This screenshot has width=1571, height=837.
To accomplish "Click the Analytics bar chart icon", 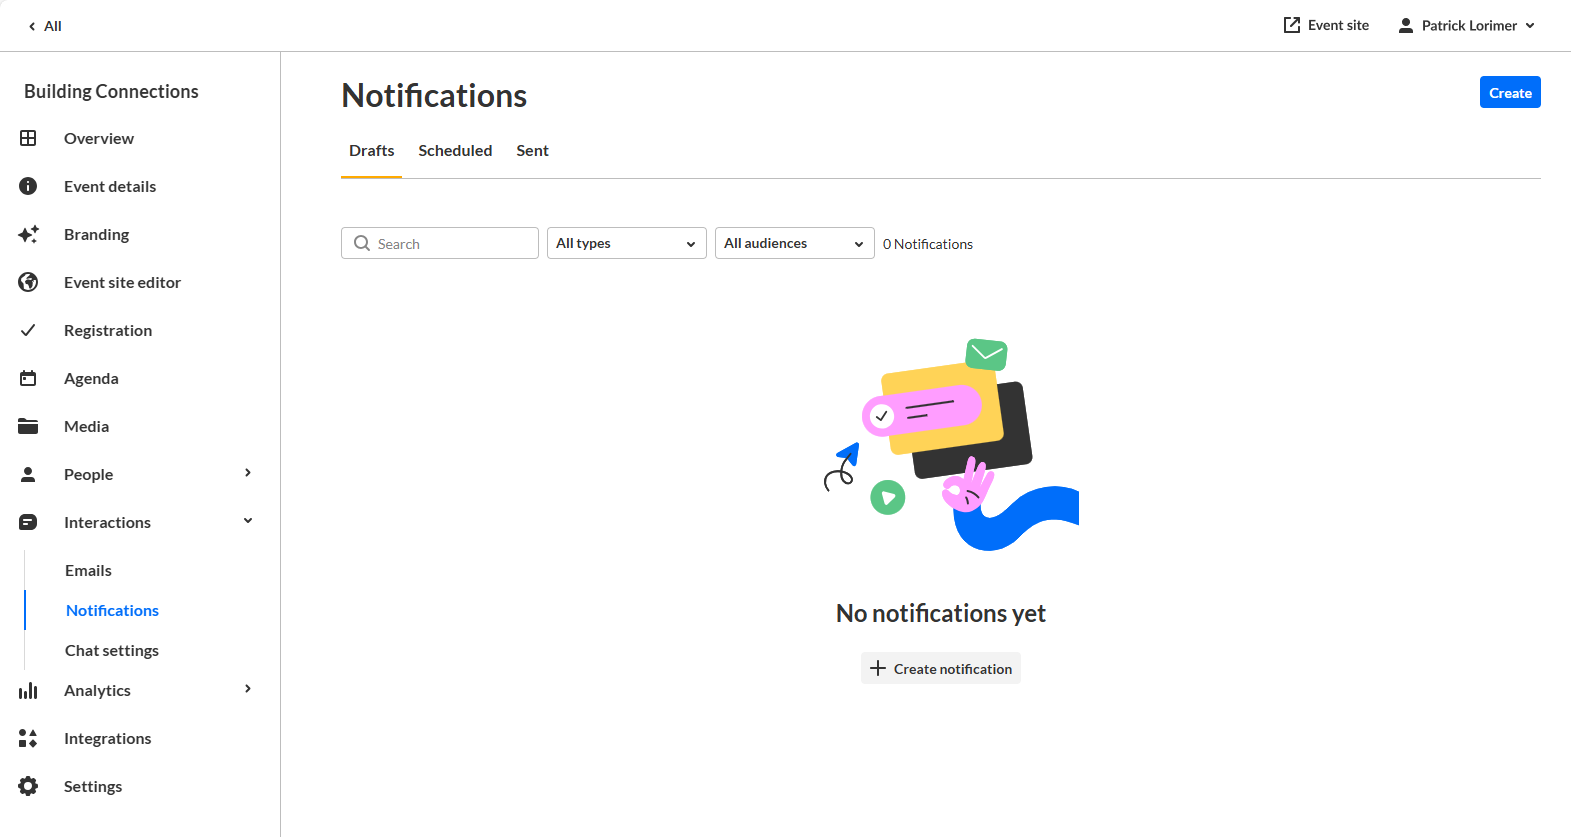I will click(x=28, y=690).
